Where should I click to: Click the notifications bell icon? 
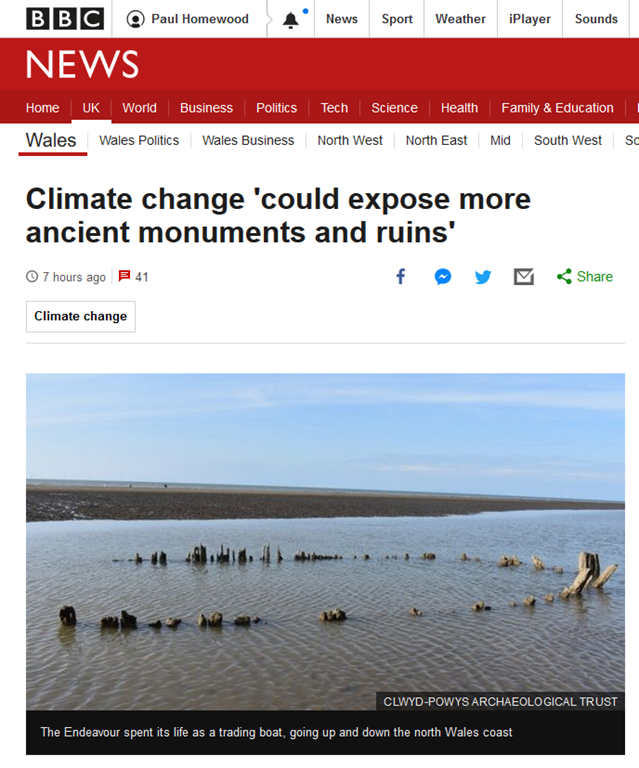click(x=291, y=20)
